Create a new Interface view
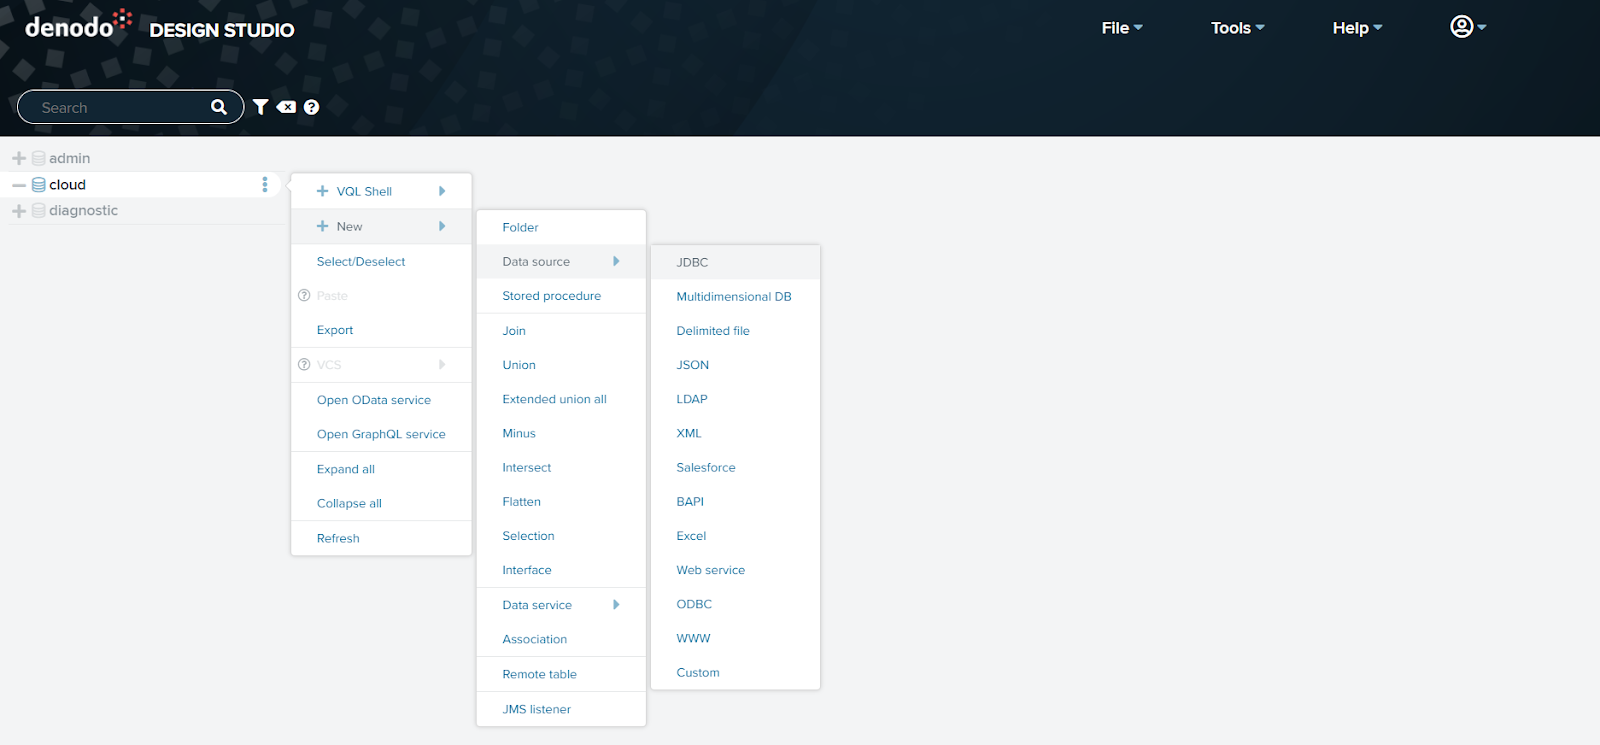This screenshot has width=1600, height=745. pyautogui.click(x=561, y=570)
